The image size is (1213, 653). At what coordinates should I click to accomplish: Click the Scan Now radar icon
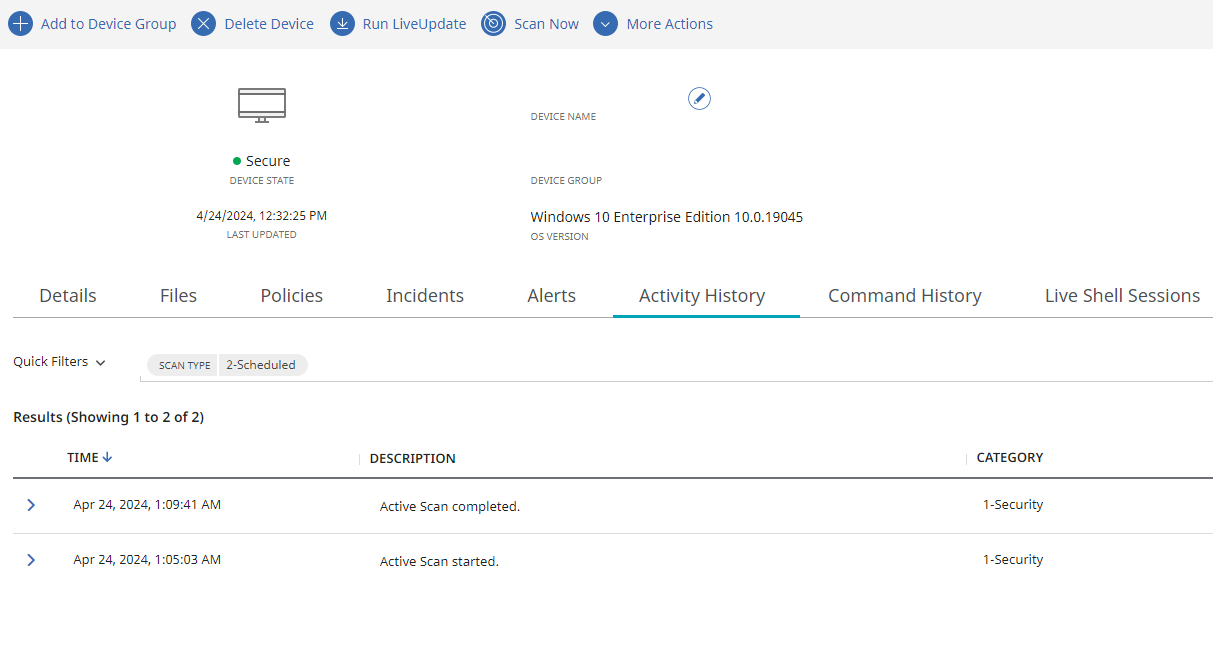[x=493, y=24]
